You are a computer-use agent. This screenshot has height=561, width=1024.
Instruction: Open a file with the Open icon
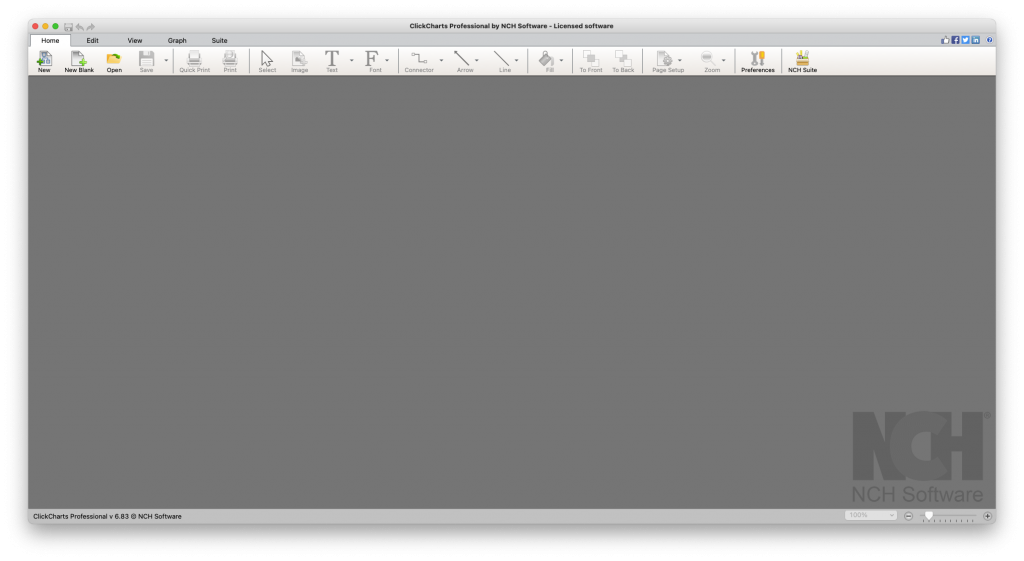(x=114, y=61)
